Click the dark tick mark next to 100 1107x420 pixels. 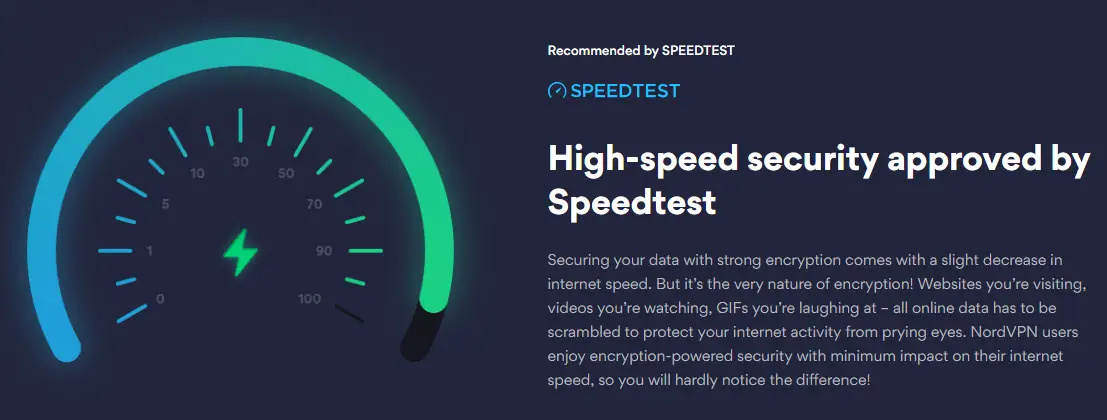[x=349, y=313]
